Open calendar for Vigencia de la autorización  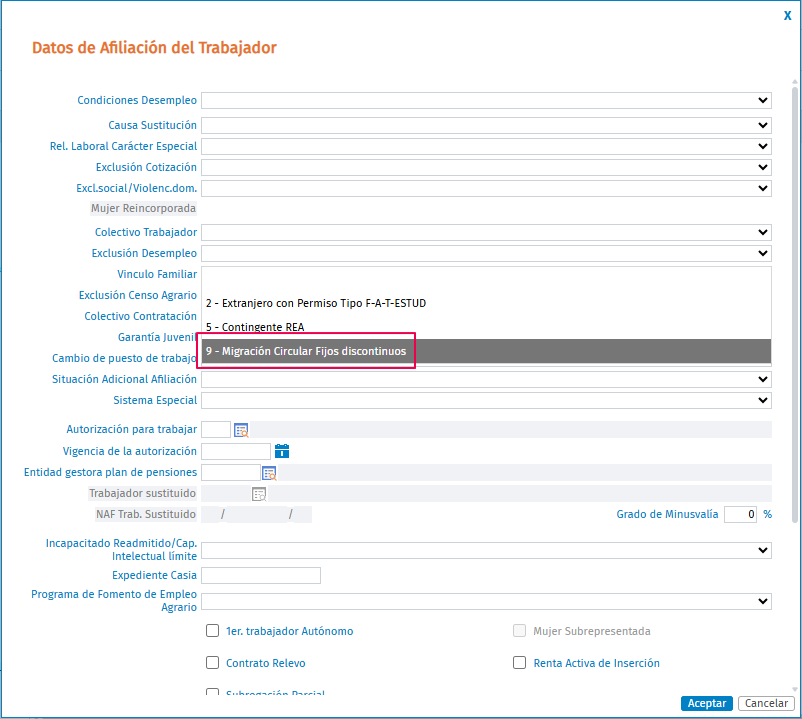(282, 451)
